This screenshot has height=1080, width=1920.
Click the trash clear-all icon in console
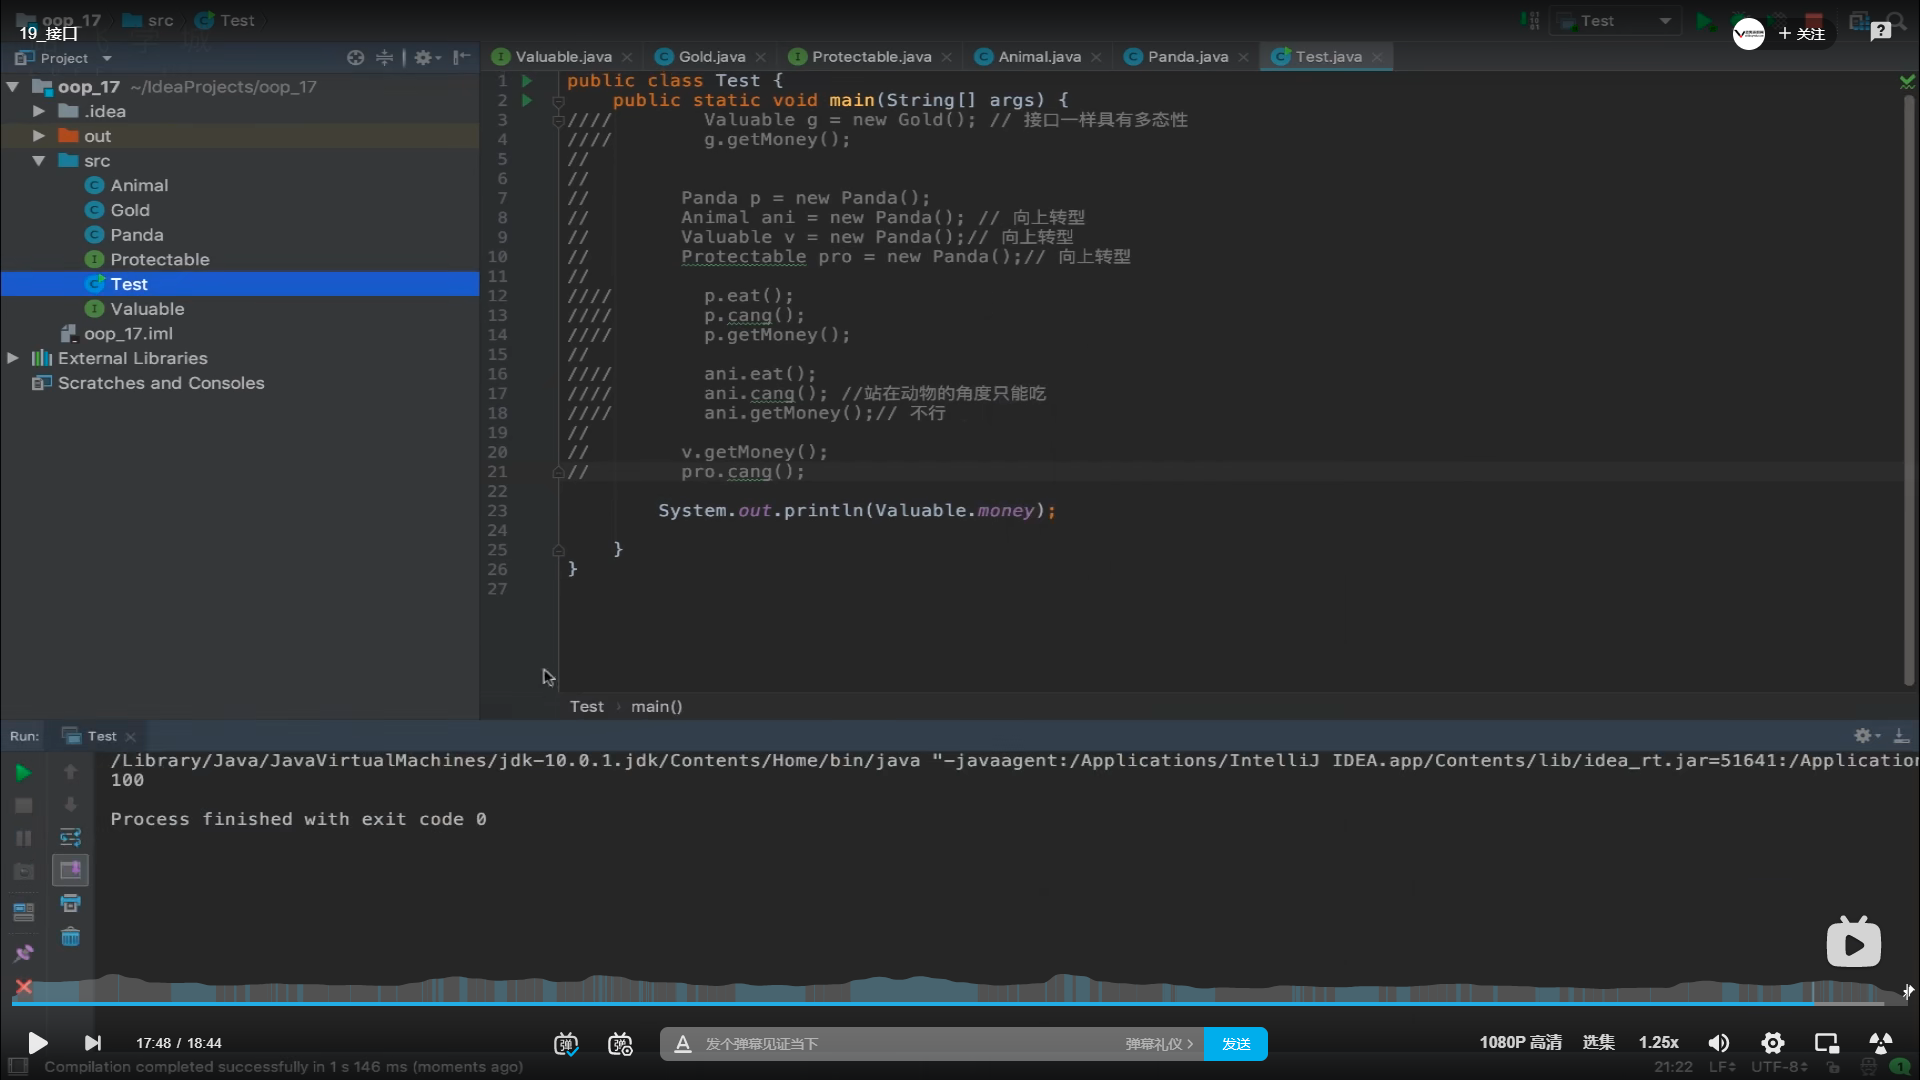[x=70, y=937]
